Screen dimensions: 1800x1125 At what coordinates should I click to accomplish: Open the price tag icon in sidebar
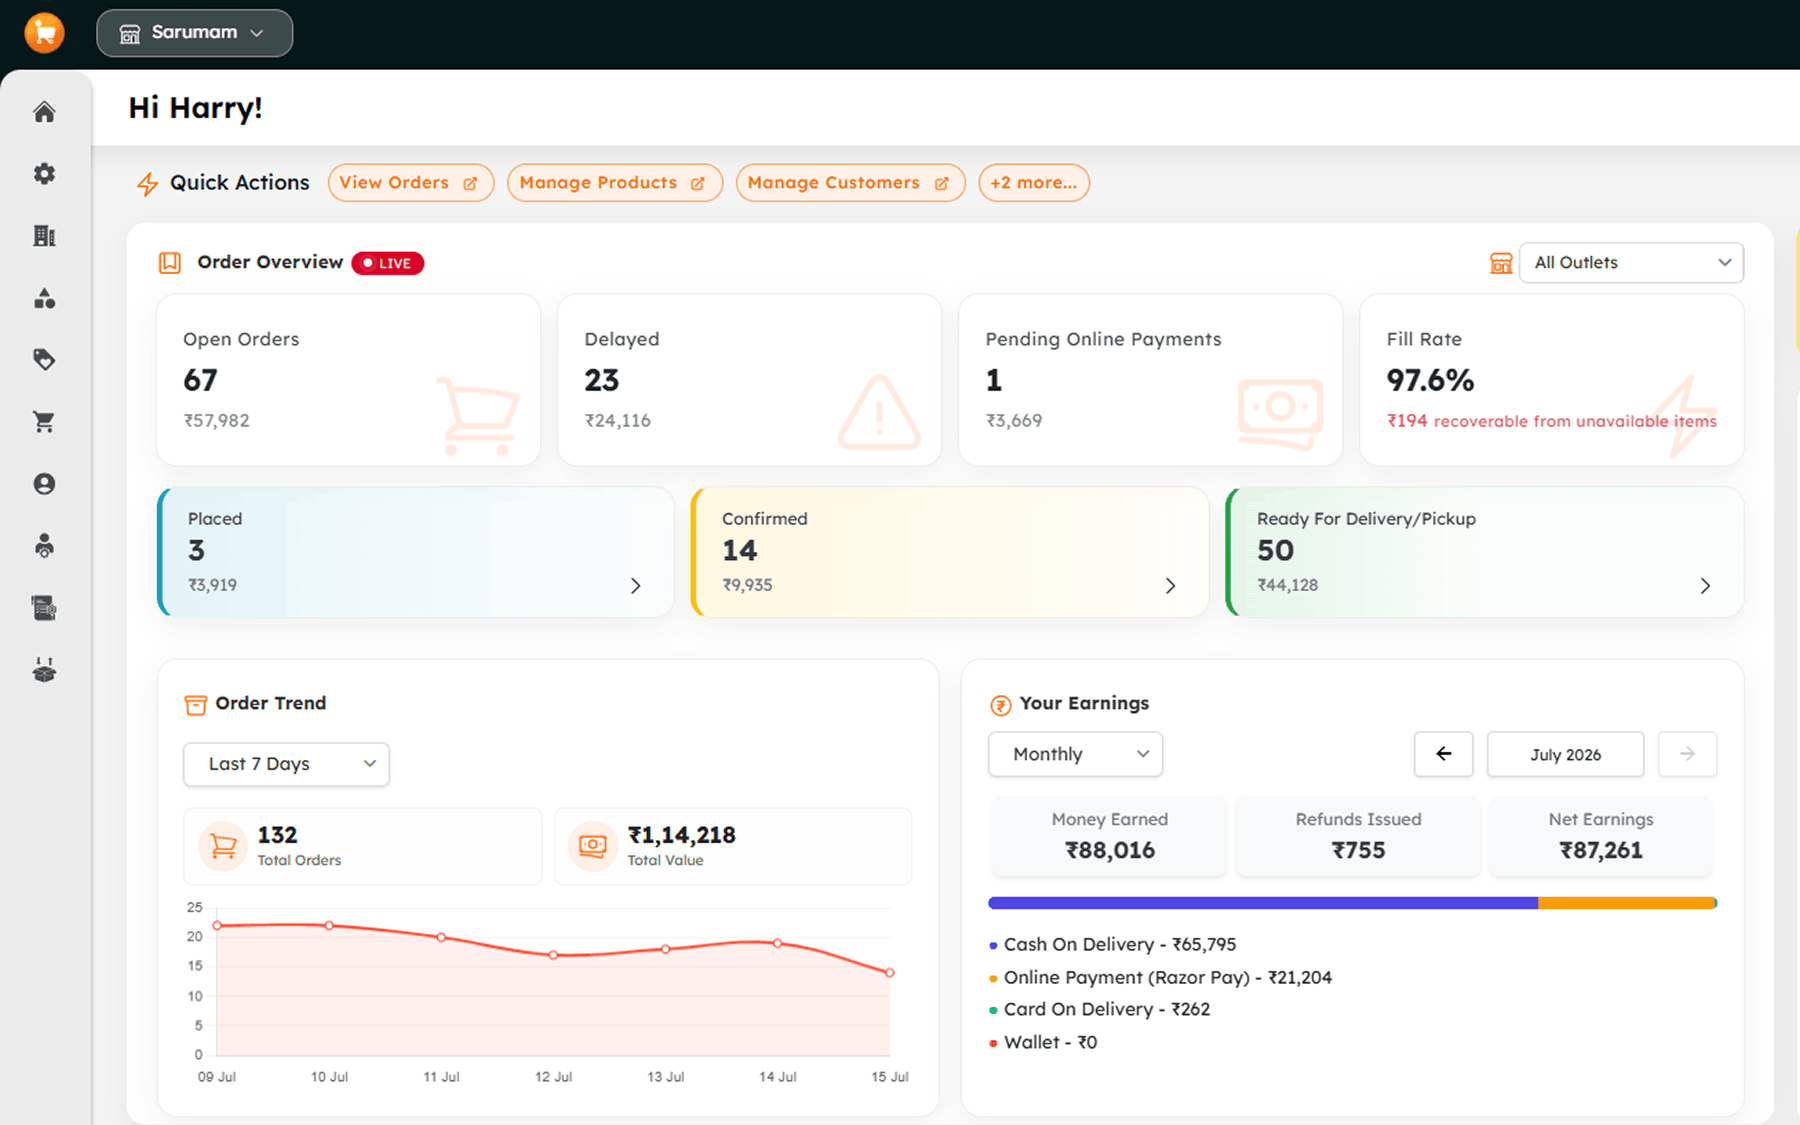point(44,360)
